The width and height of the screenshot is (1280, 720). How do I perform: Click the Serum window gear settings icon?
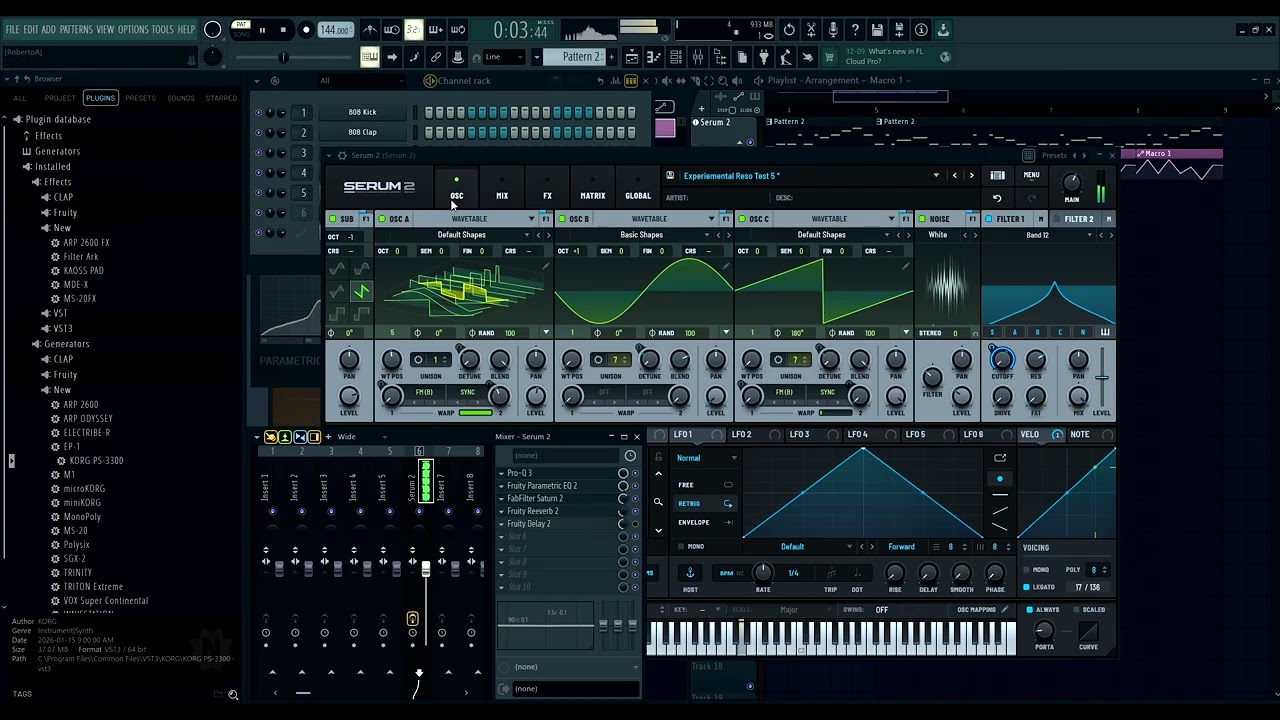[x=342, y=156]
